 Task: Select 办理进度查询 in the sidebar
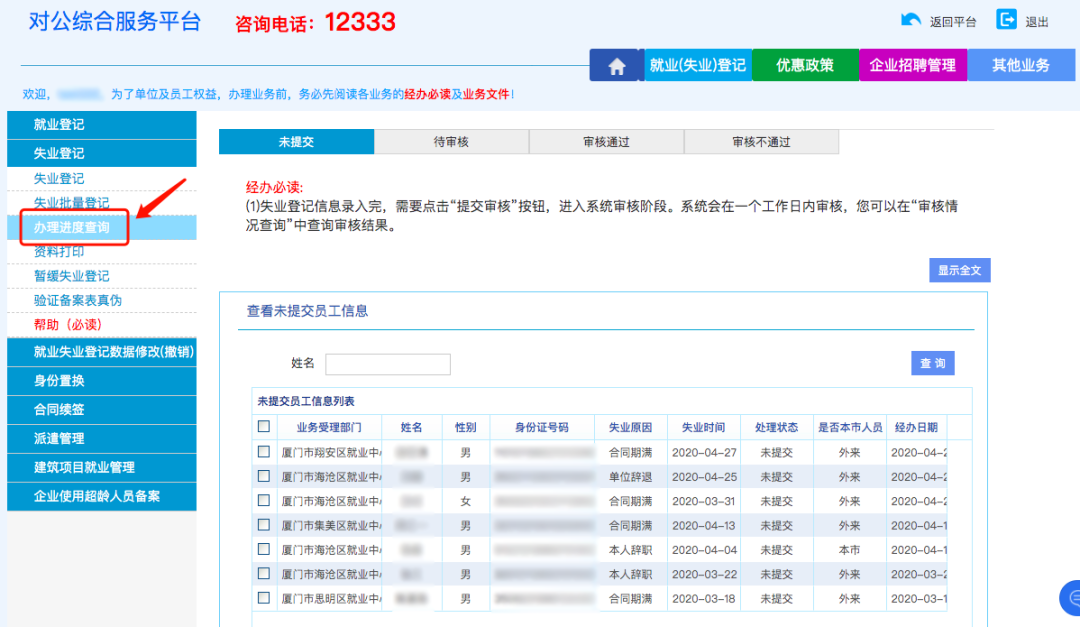72,228
